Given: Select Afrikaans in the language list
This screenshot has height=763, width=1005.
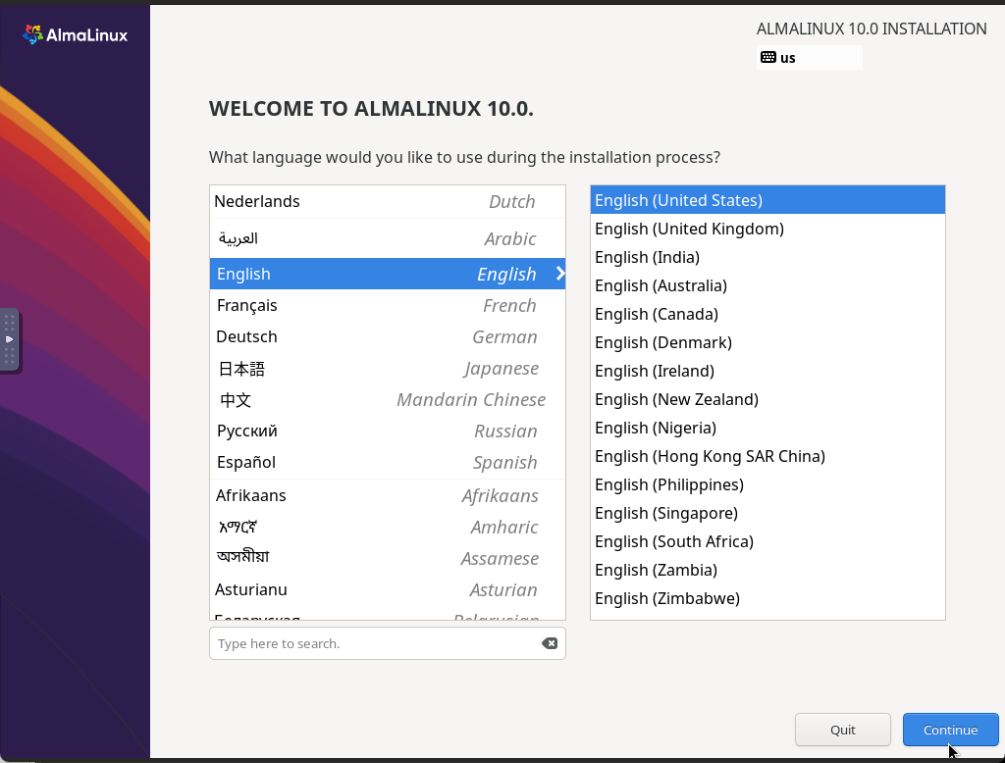Looking at the screenshot, I should coord(387,496).
